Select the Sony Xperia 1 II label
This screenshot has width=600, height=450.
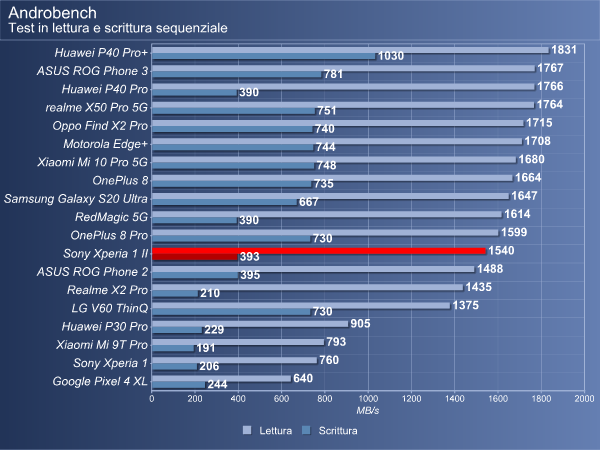click(x=106, y=254)
